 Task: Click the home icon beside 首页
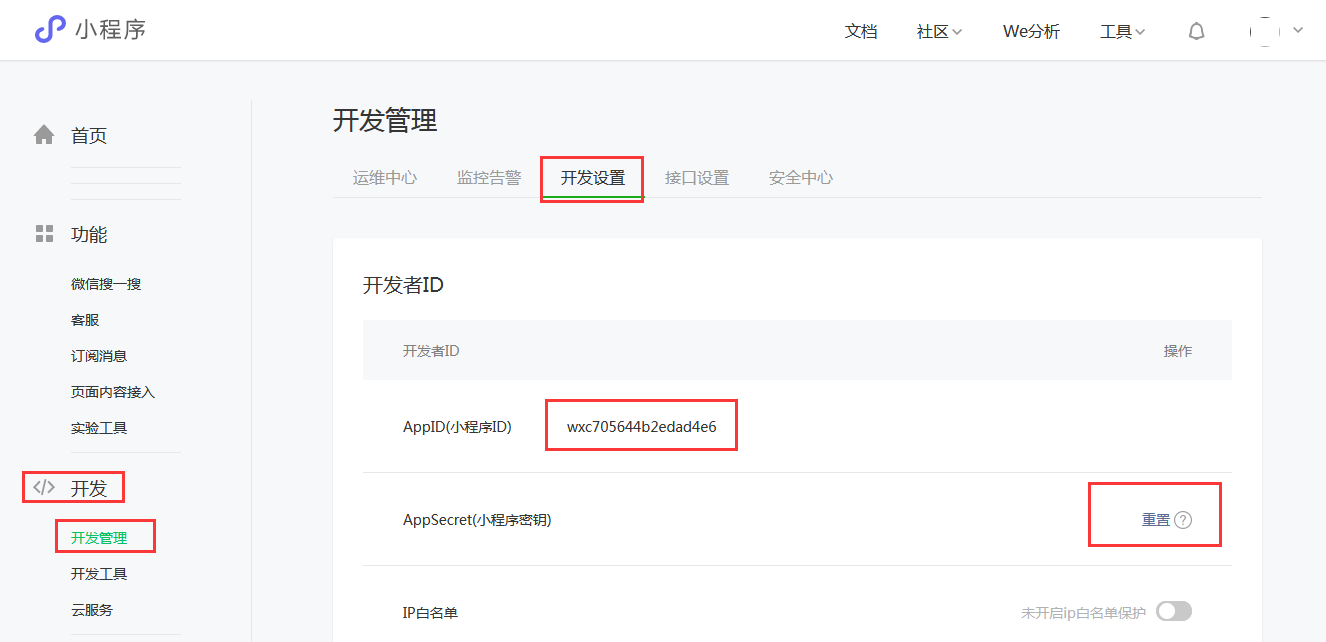[x=44, y=135]
